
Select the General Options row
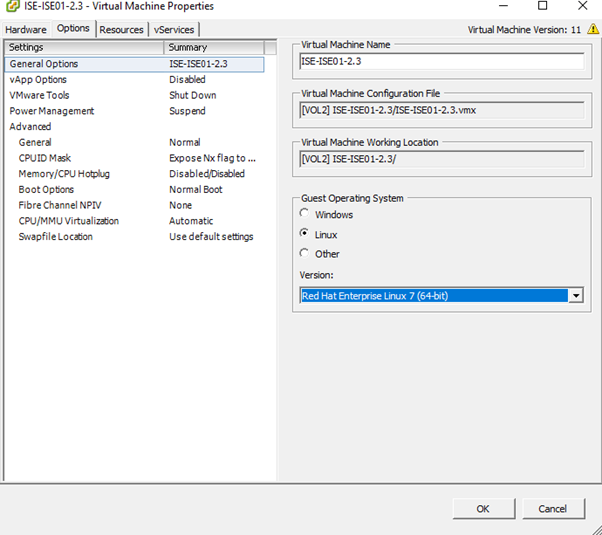[x=134, y=64]
